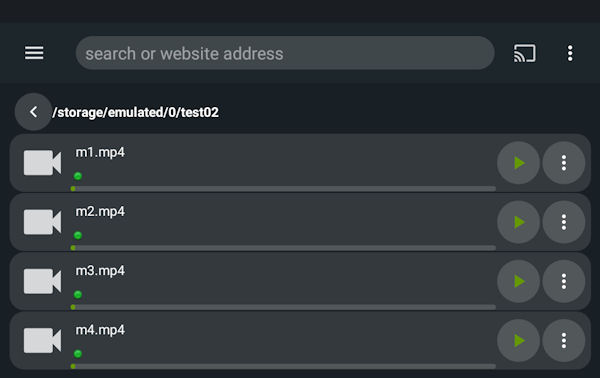Play the m3.mp4 video
600x378 pixels.
518,281
